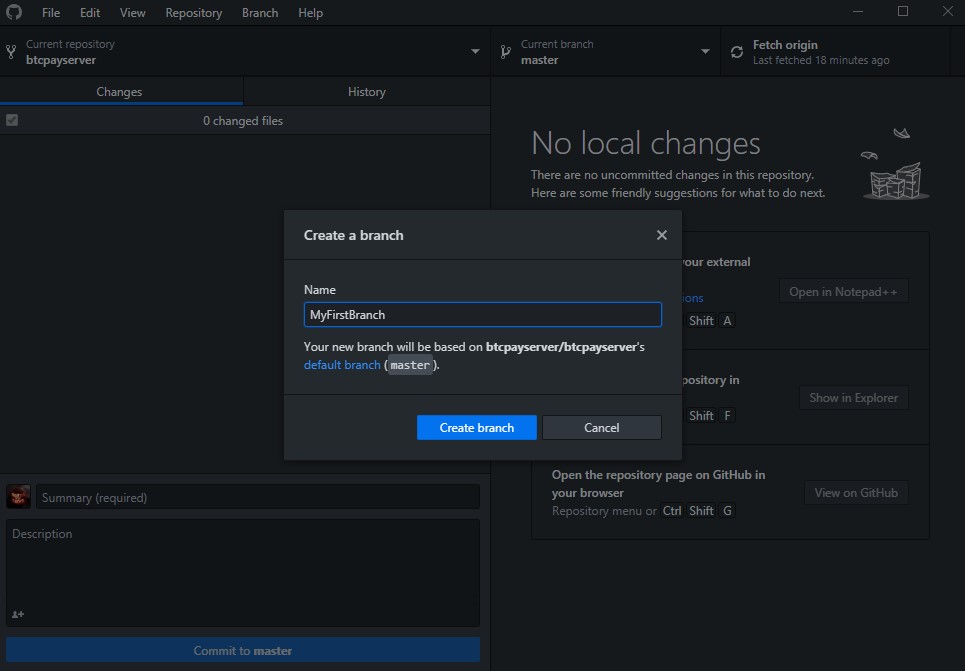Click the repository icon beside btcpayserver
The height and width of the screenshot is (671, 965).
pos(11,52)
